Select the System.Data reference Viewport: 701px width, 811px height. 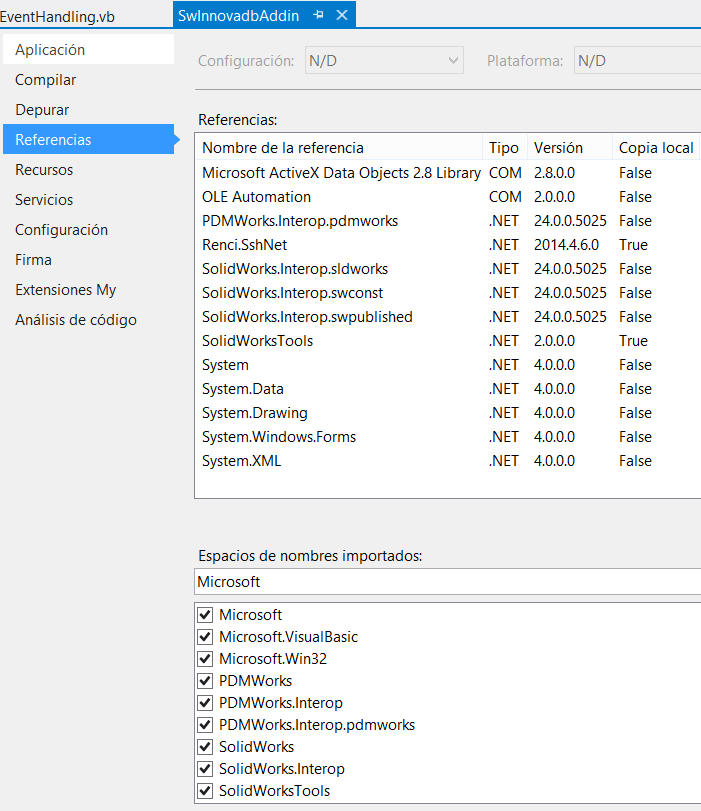coord(448,389)
